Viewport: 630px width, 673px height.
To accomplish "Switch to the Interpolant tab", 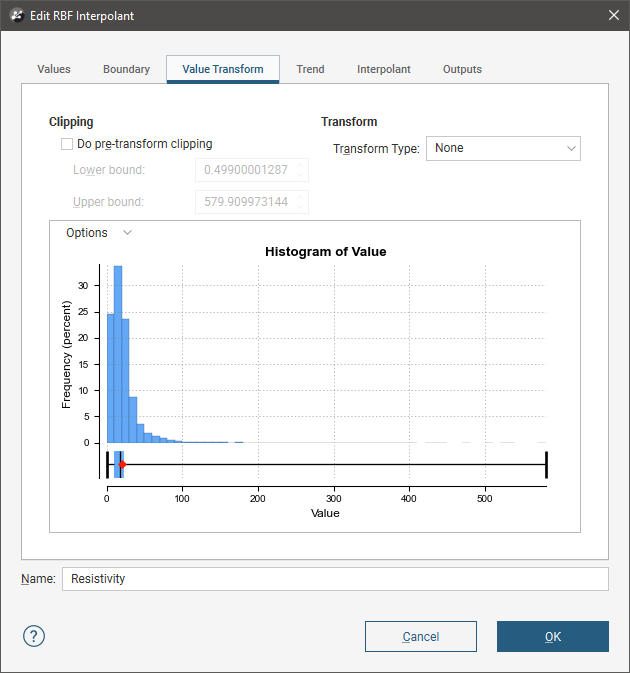I will (x=384, y=69).
